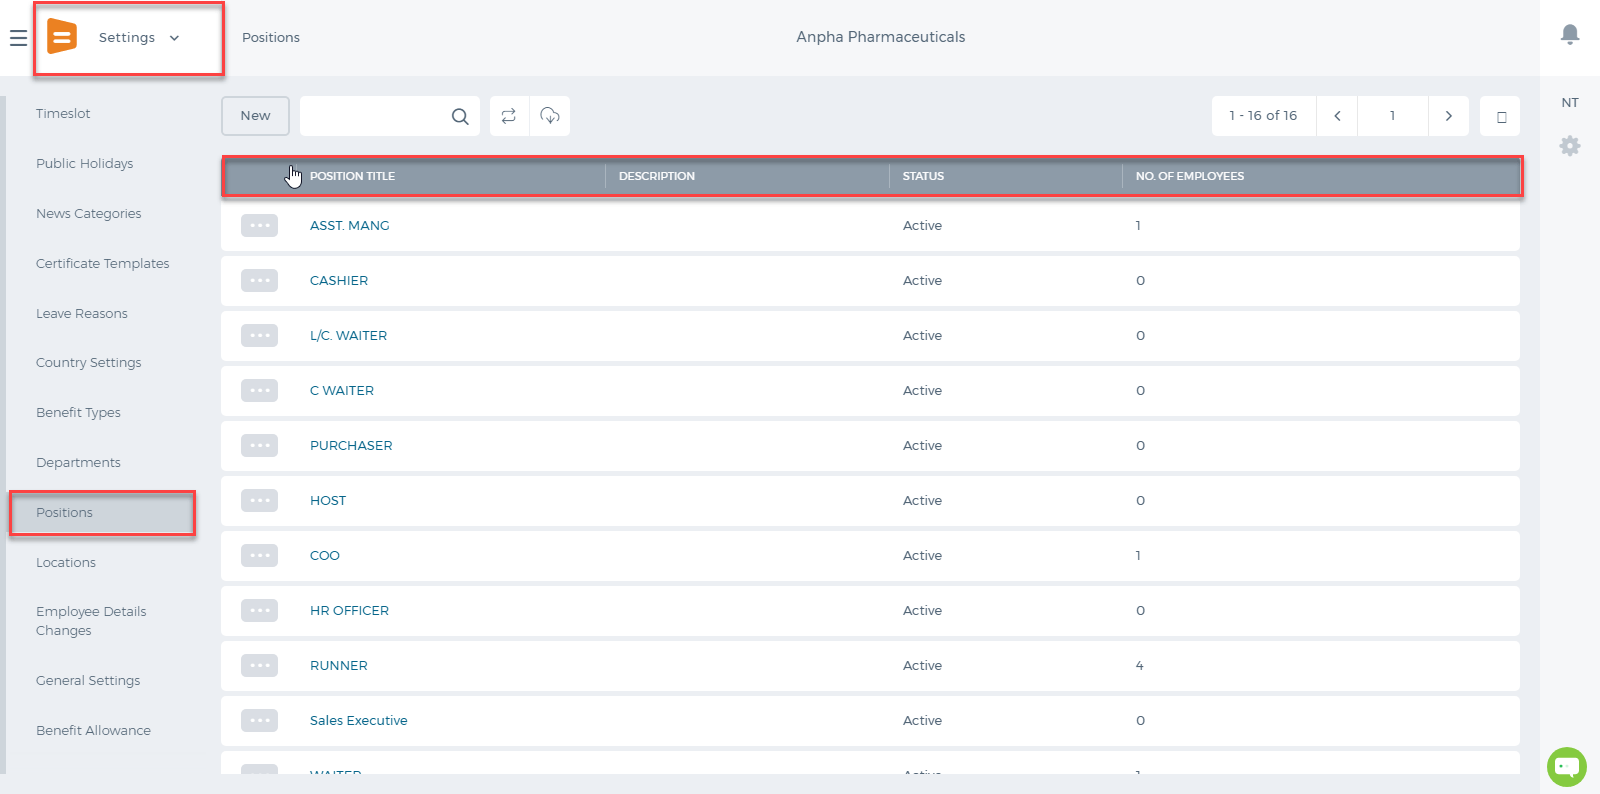Open the COO position link
This screenshot has width=1600, height=794.
325,556
